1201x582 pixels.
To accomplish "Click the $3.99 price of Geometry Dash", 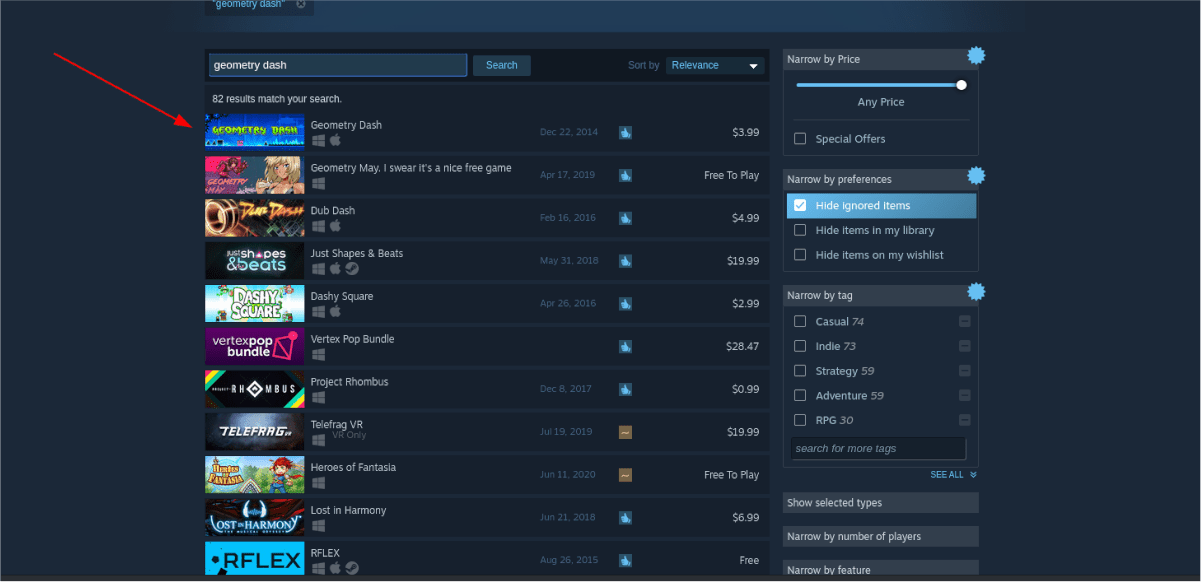I will 745,132.
